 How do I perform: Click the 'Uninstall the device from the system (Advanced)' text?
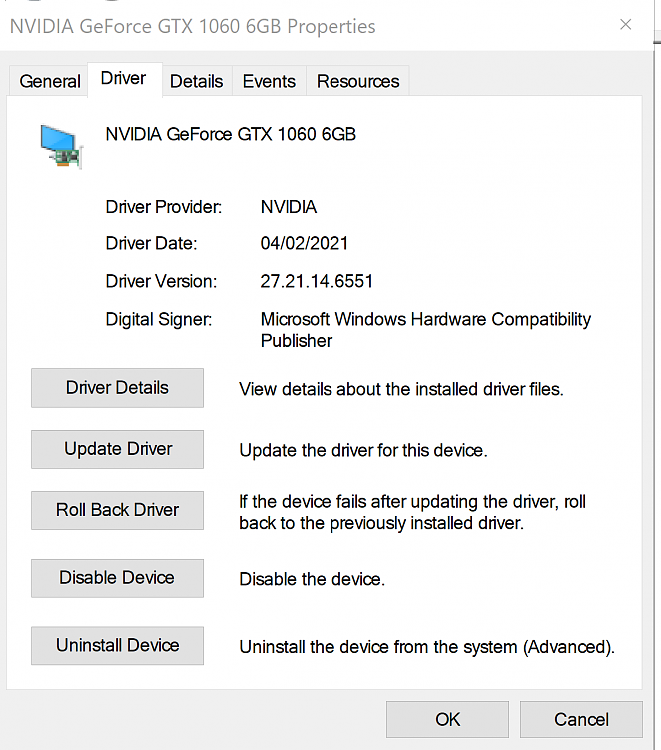coord(427,647)
